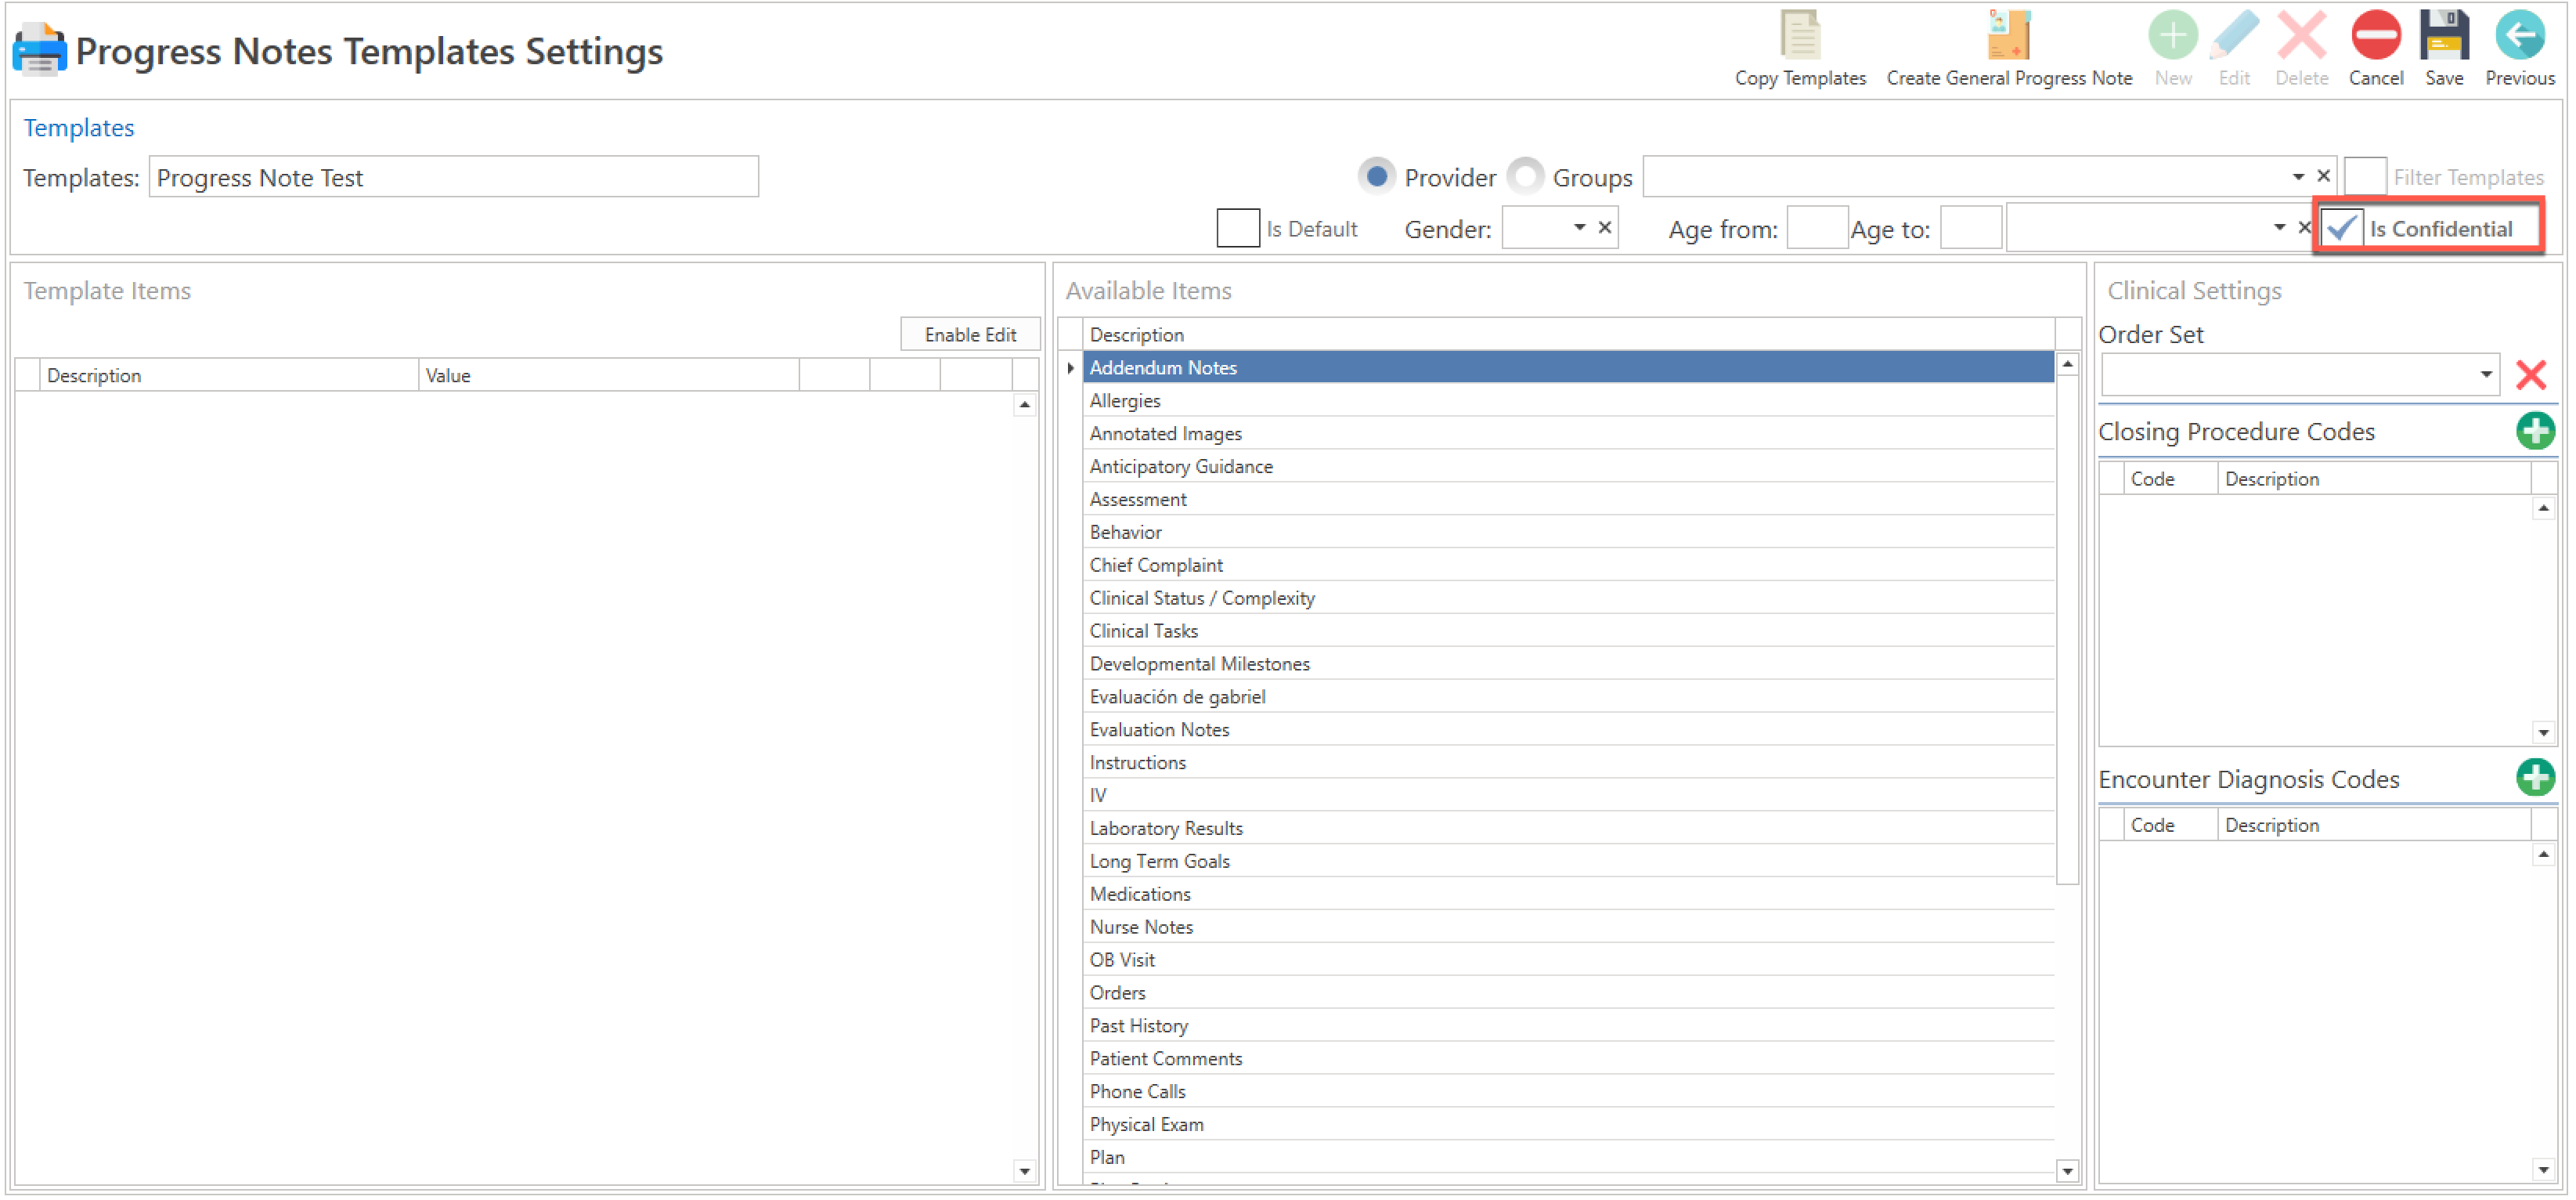Select the Groups radio button
2576x1200 pixels.
tap(1525, 177)
